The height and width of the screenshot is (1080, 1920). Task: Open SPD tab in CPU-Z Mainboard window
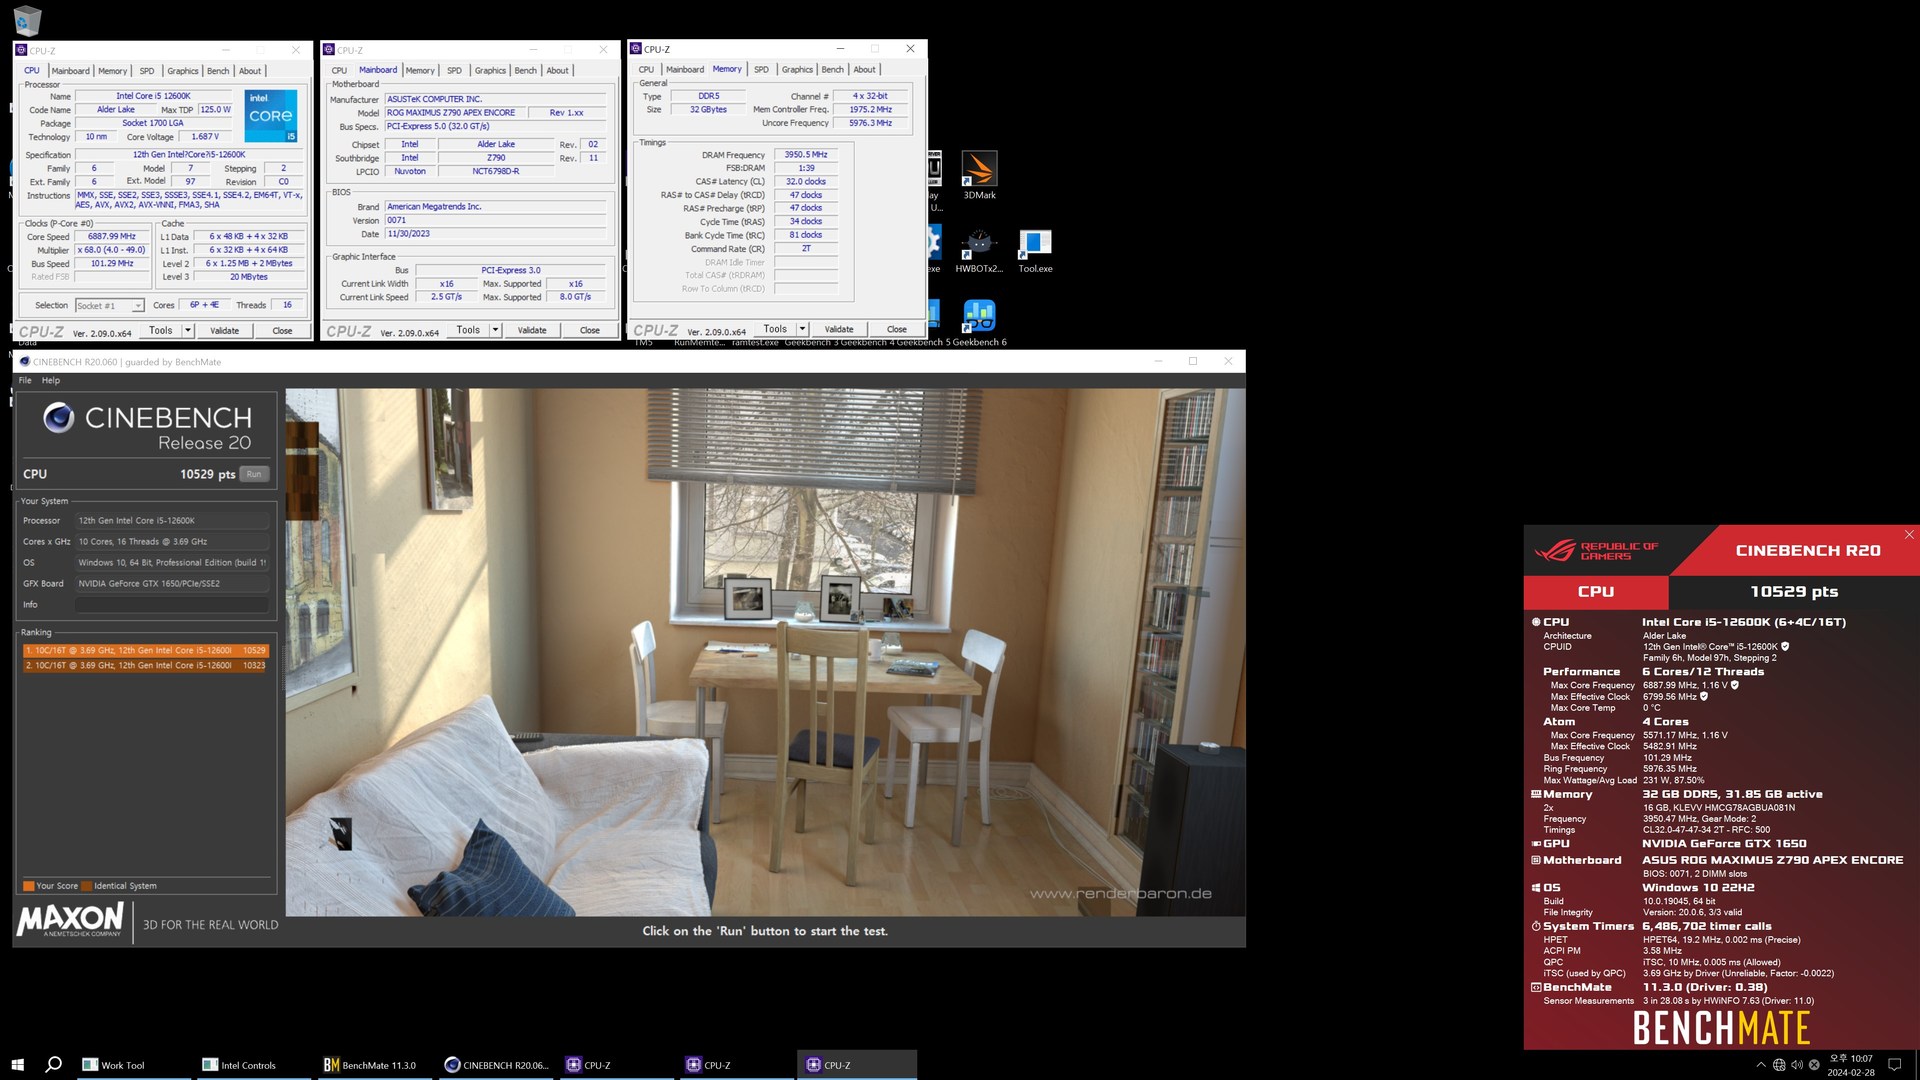click(x=454, y=71)
